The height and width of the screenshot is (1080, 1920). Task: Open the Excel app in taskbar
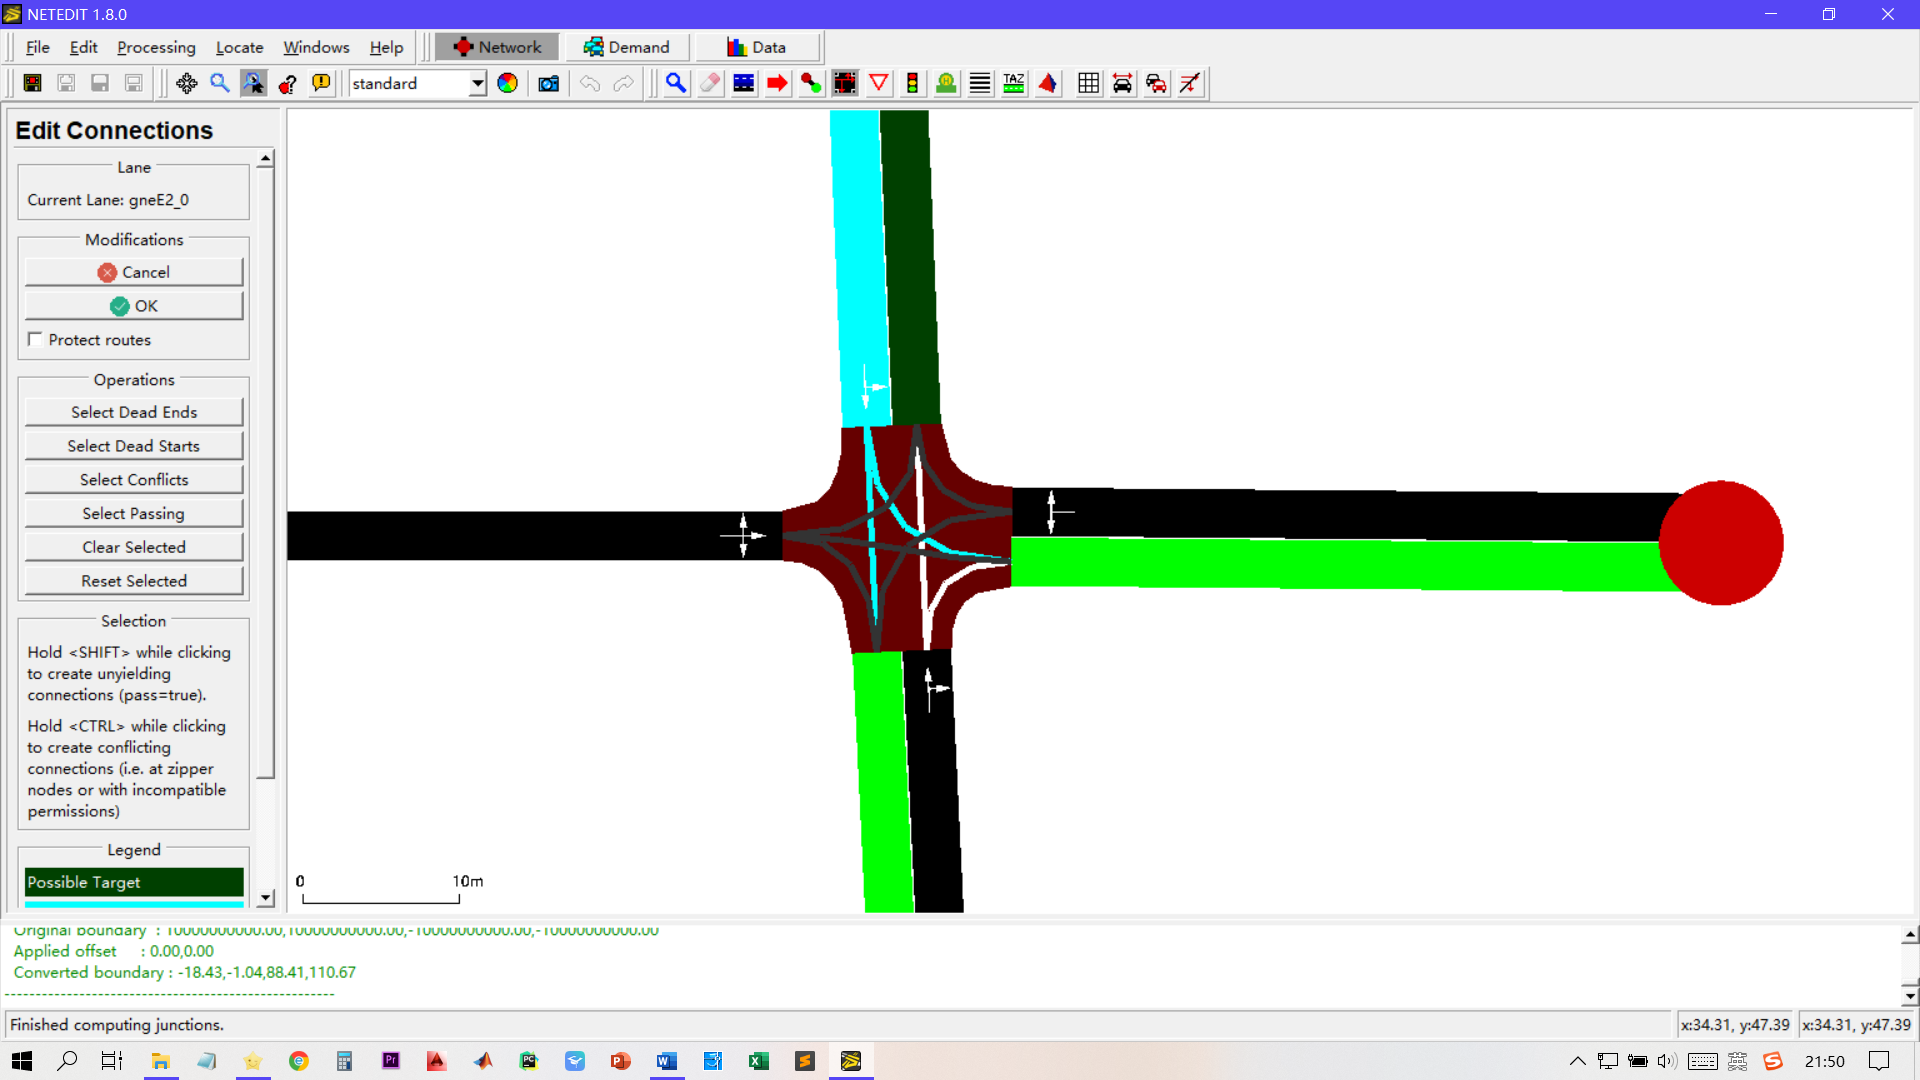[758, 1061]
